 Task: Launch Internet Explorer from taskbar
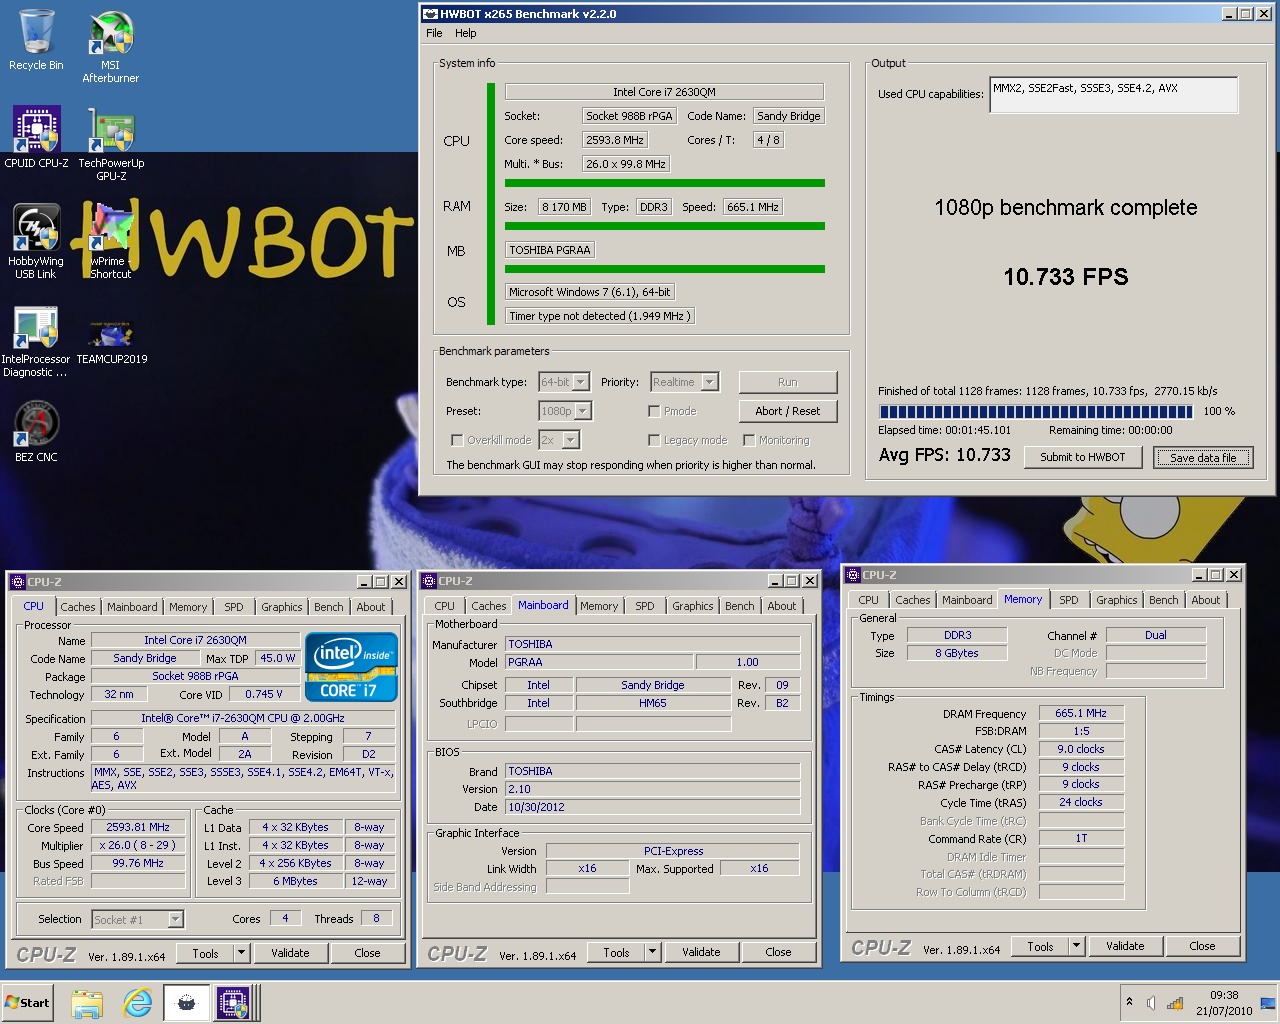pos(137,1003)
